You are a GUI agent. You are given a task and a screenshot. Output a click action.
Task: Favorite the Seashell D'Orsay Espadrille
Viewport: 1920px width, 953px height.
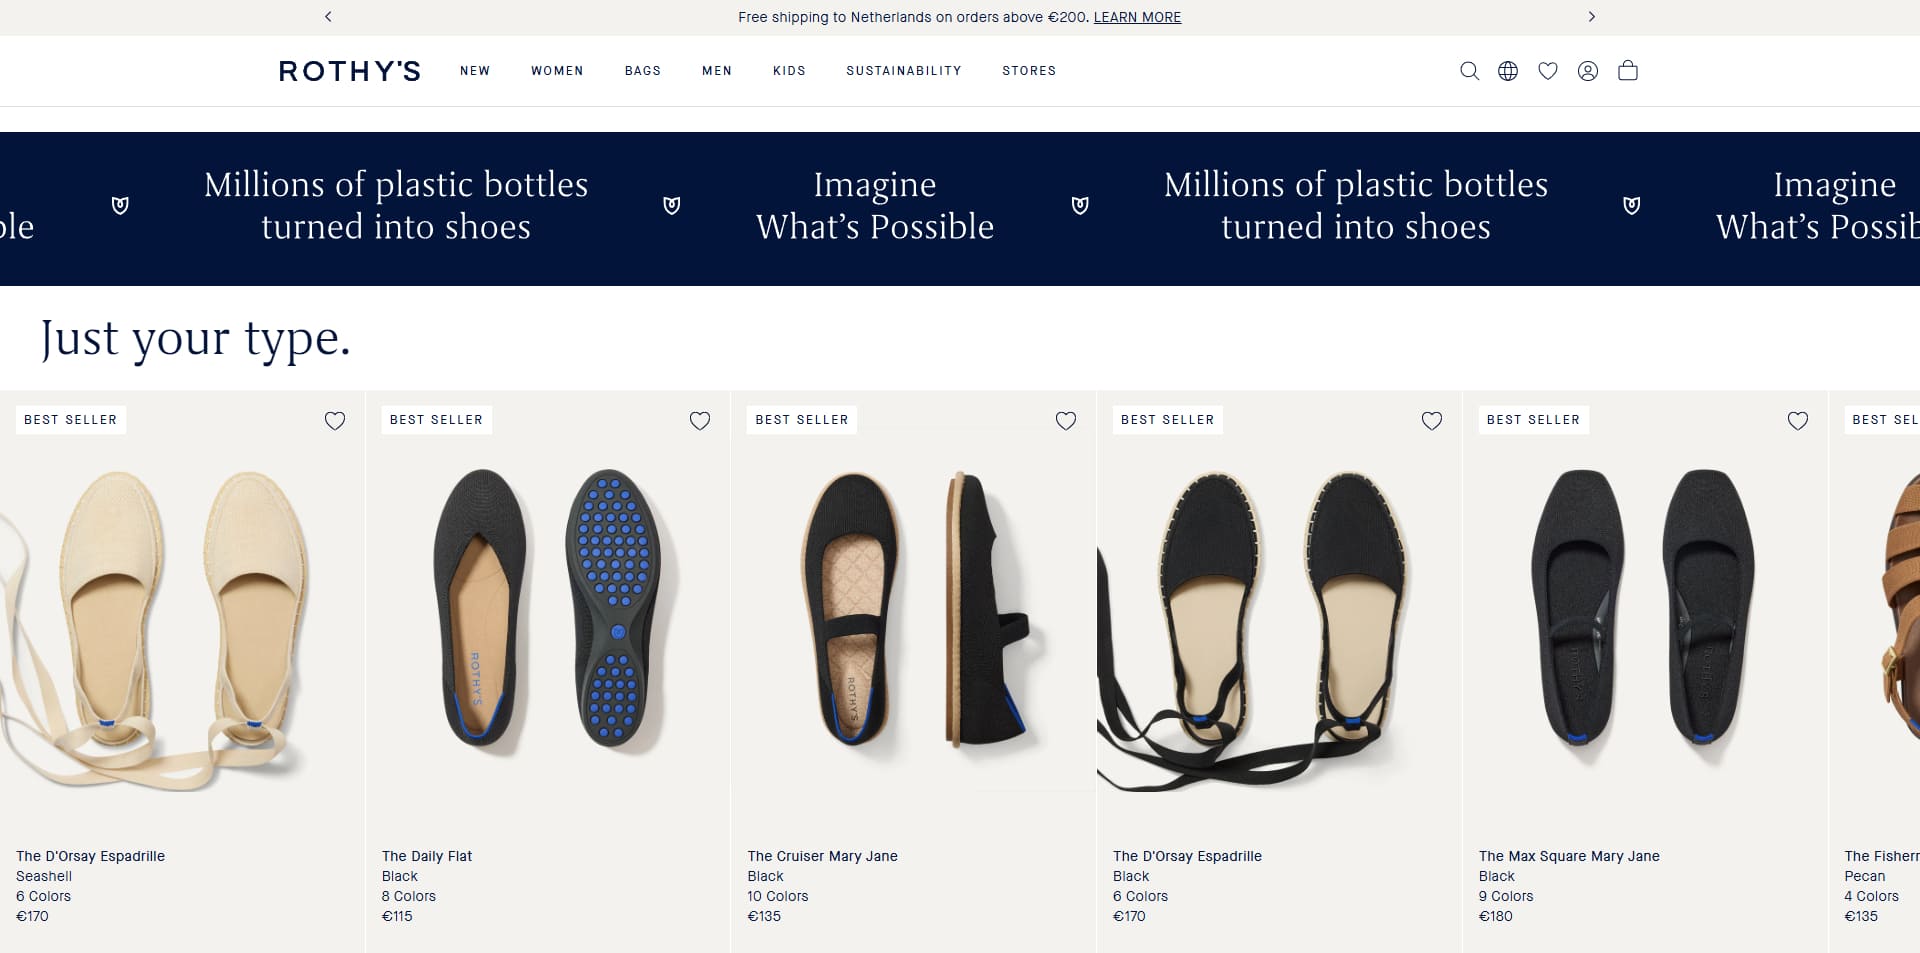tap(335, 421)
